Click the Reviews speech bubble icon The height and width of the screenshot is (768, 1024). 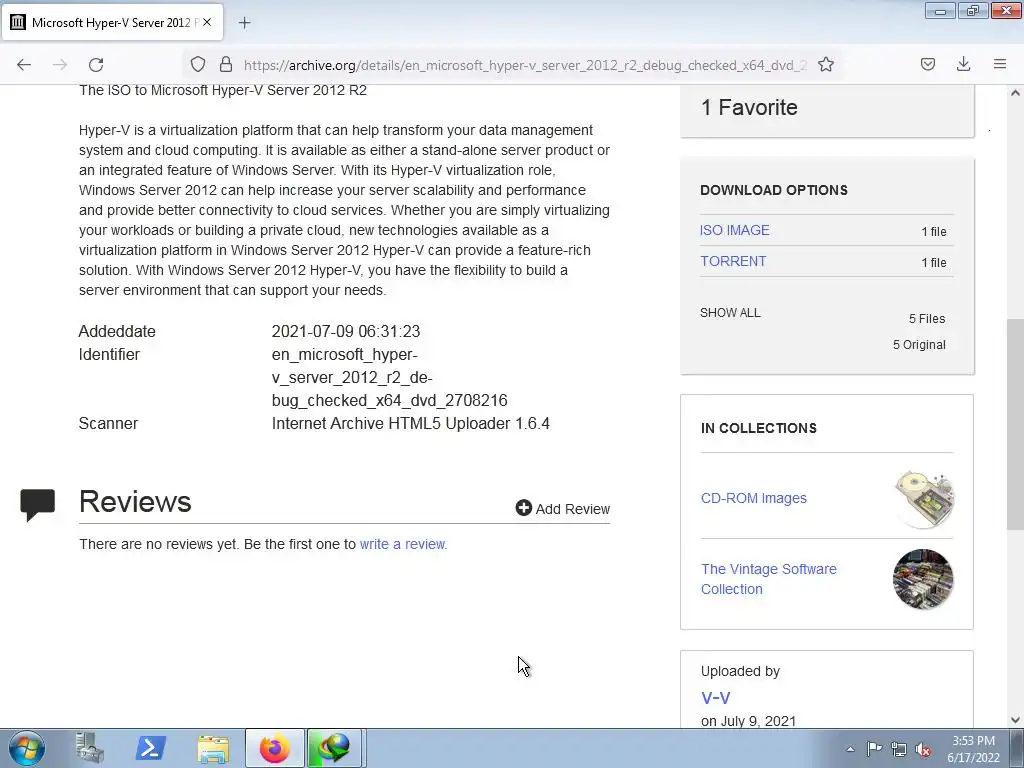[37, 505]
